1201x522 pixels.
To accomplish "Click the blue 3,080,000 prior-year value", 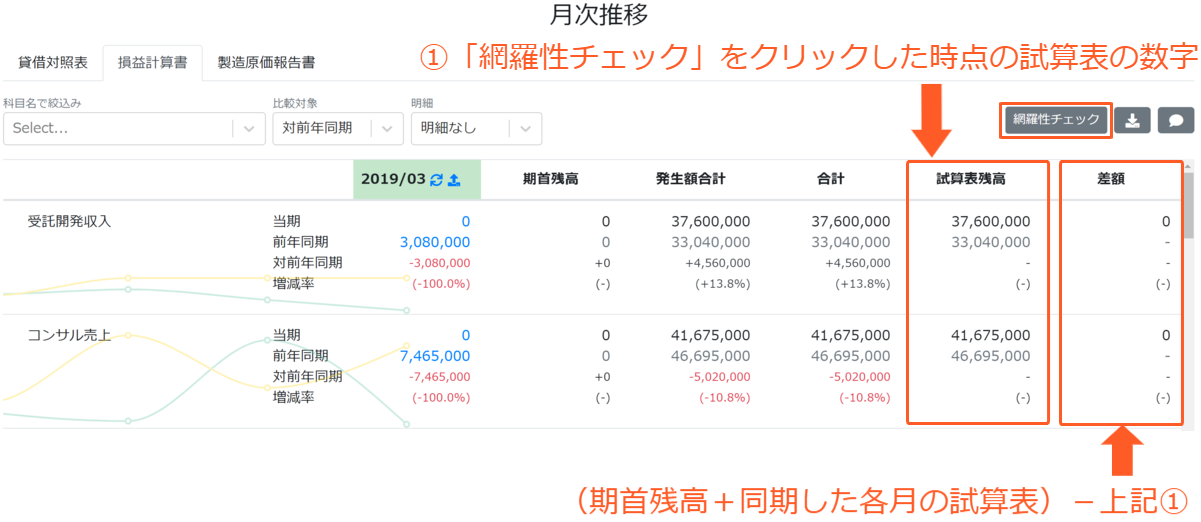I will coord(435,242).
